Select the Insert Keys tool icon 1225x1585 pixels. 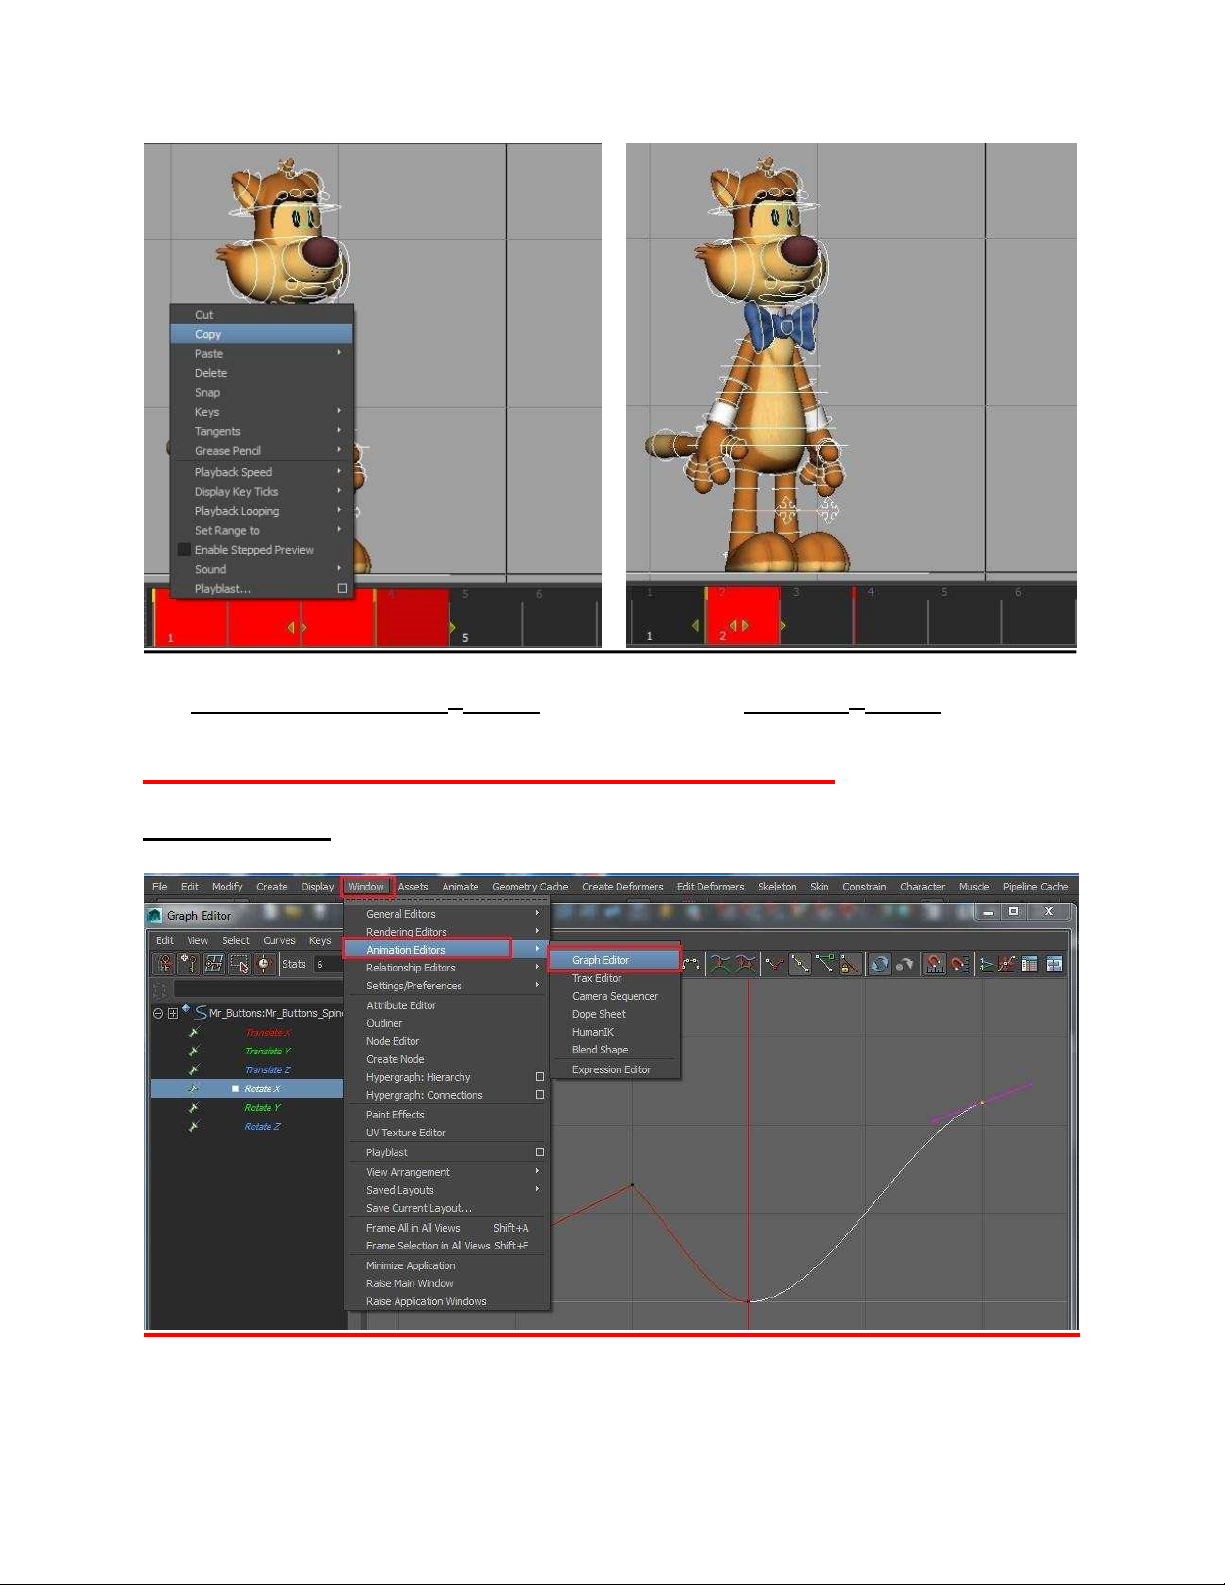point(188,964)
